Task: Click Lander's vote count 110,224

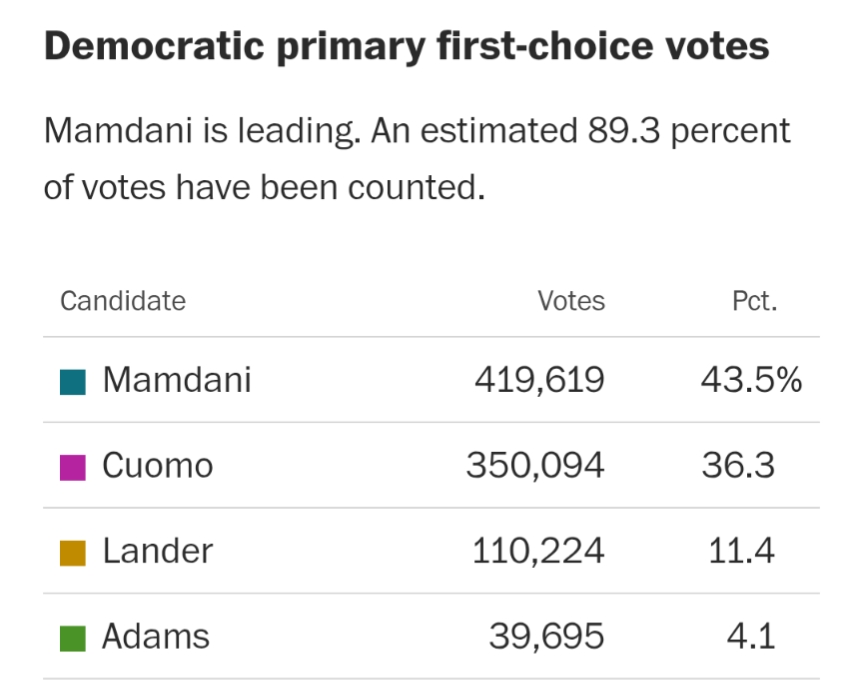Action: tap(538, 551)
